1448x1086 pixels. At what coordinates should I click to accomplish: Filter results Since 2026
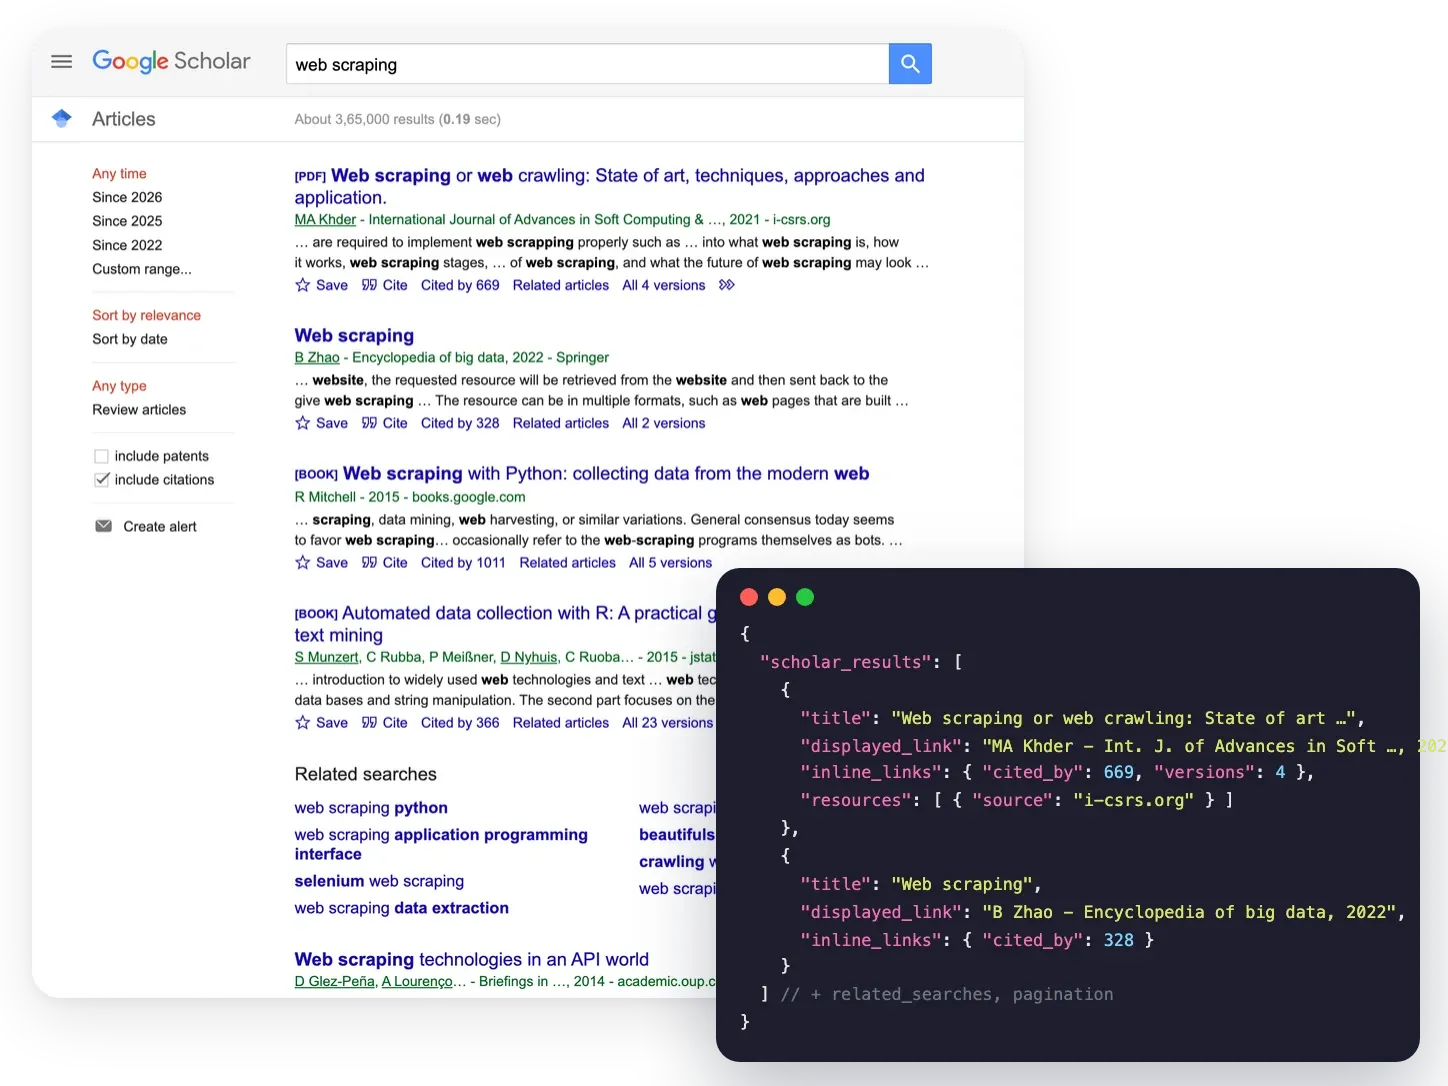[127, 197]
